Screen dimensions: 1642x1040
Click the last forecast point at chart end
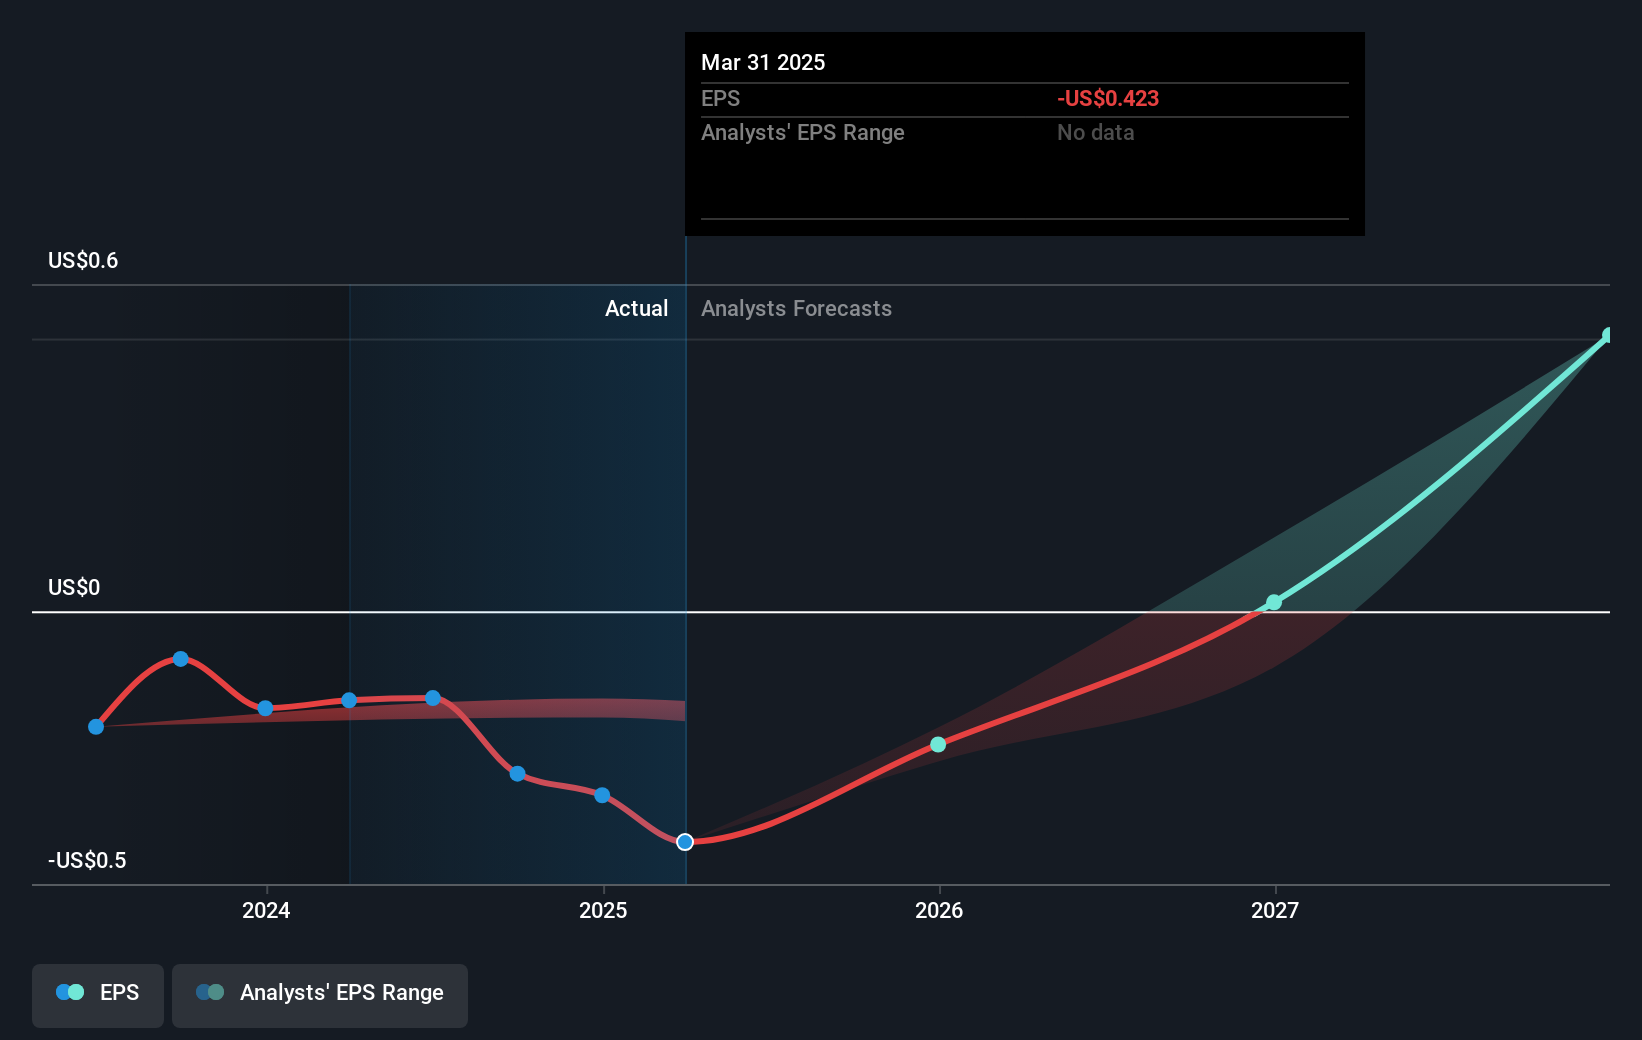click(x=1608, y=335)
